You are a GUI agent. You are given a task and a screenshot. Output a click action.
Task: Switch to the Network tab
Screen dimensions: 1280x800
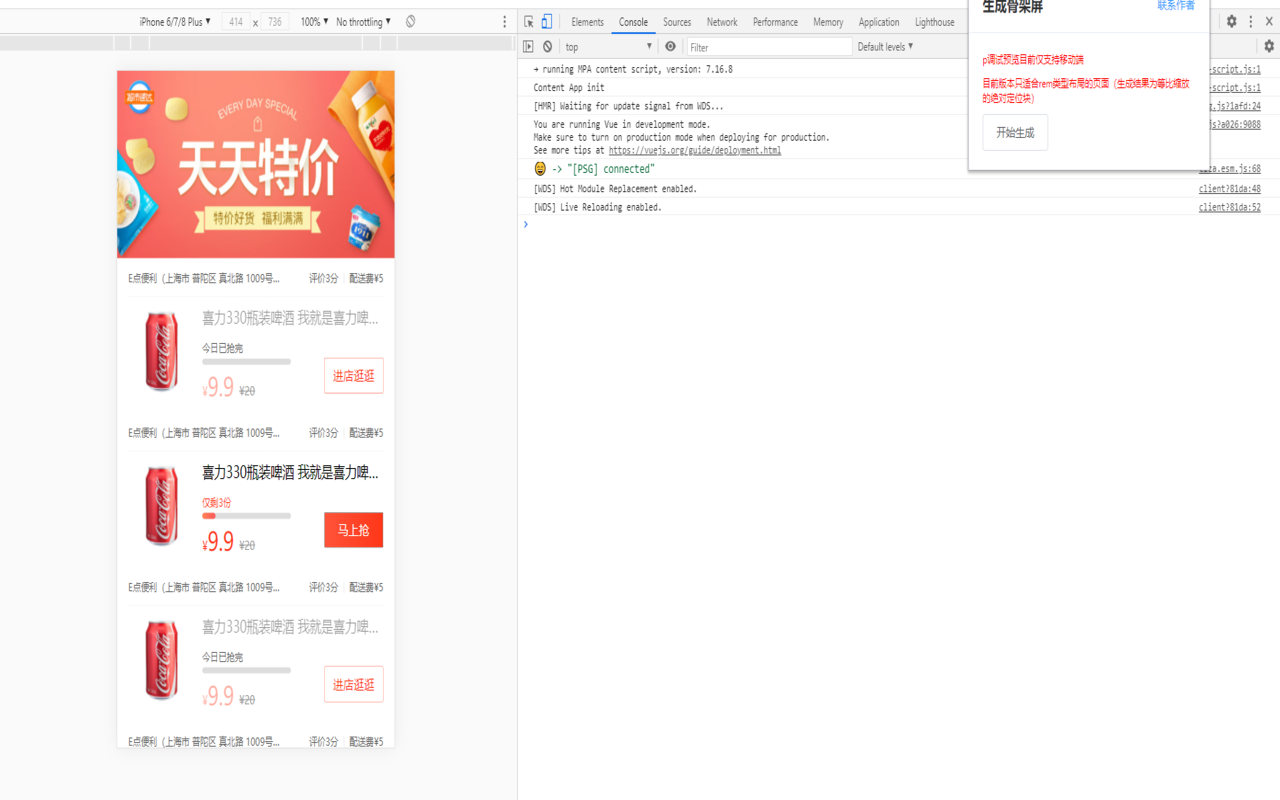[722, 22]
